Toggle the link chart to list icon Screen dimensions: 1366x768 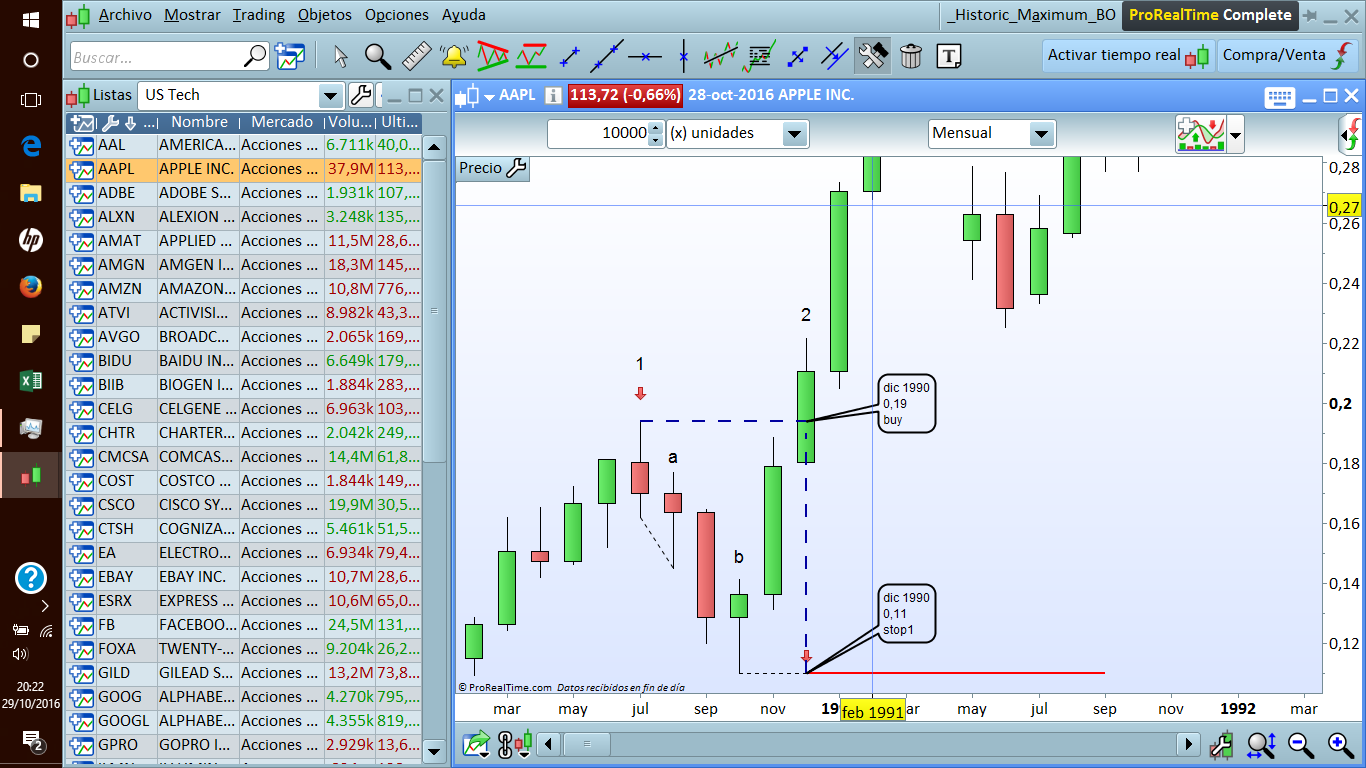[505, 744]
